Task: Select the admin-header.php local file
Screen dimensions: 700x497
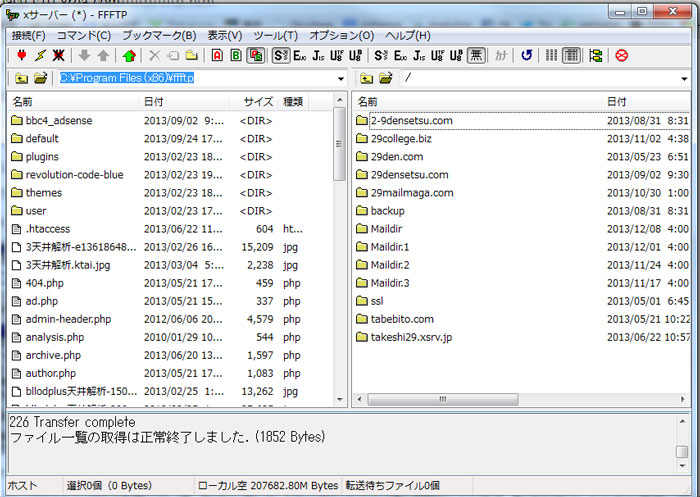Action: (68, 319)
